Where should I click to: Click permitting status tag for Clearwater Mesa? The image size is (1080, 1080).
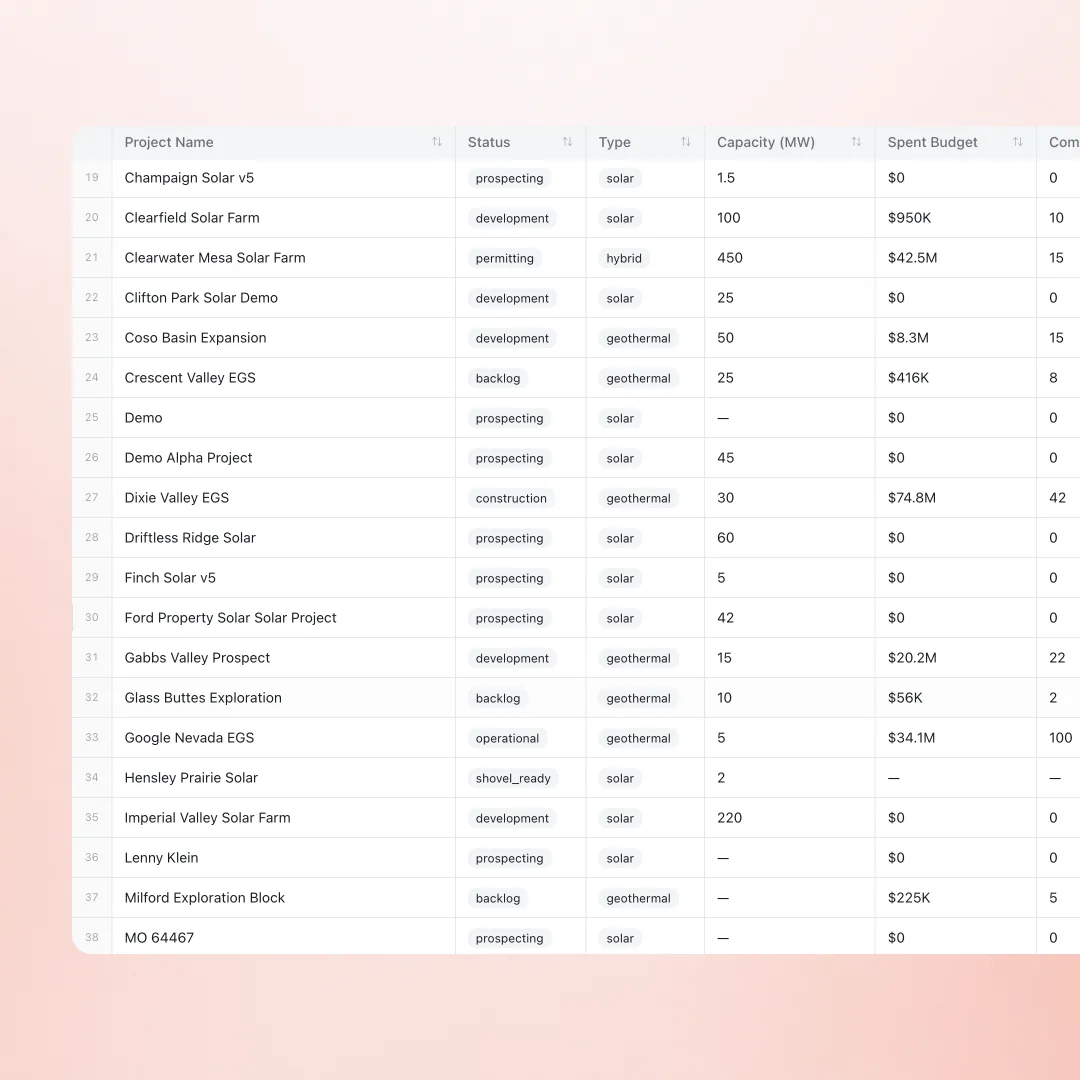[x=505, y=258]
